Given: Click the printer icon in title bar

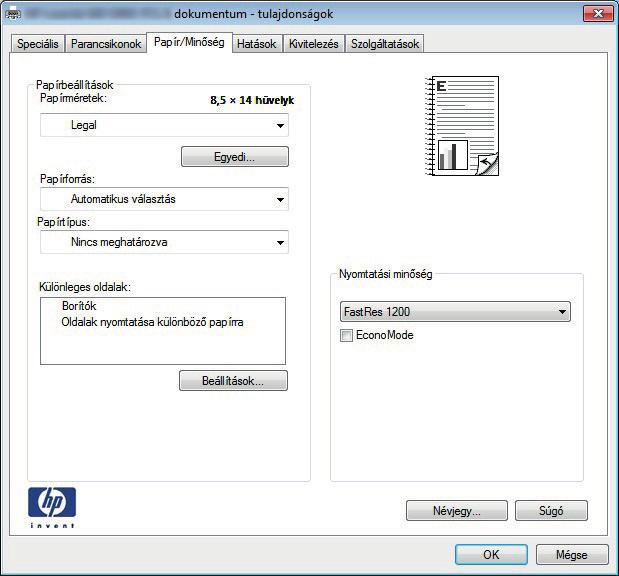Looking at the screenshot, I should point(13,14).
